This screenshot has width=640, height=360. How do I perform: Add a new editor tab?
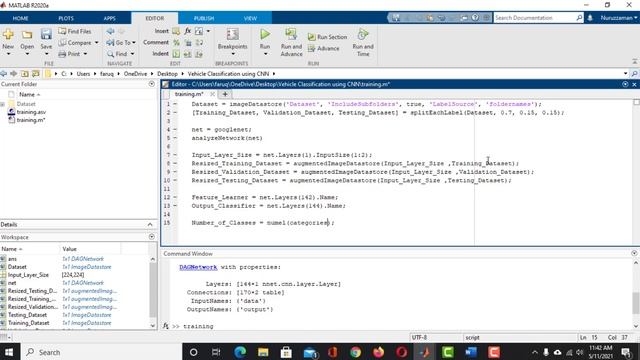[x=224, y=94]
